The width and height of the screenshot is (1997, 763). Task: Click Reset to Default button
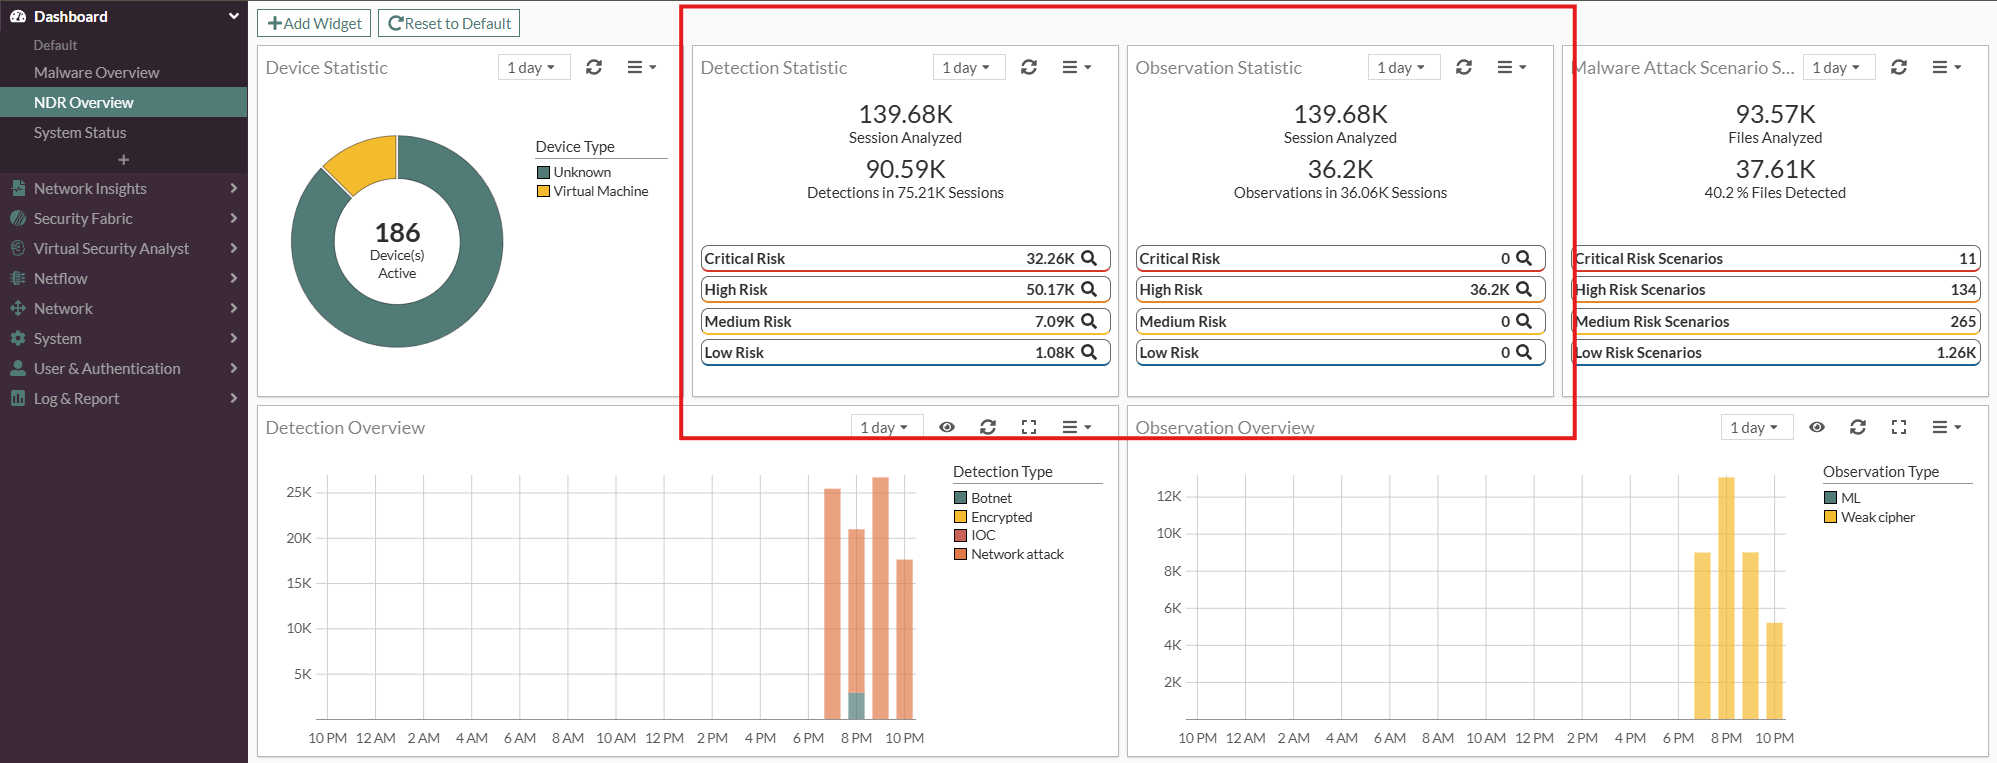[x=449, y=23]
